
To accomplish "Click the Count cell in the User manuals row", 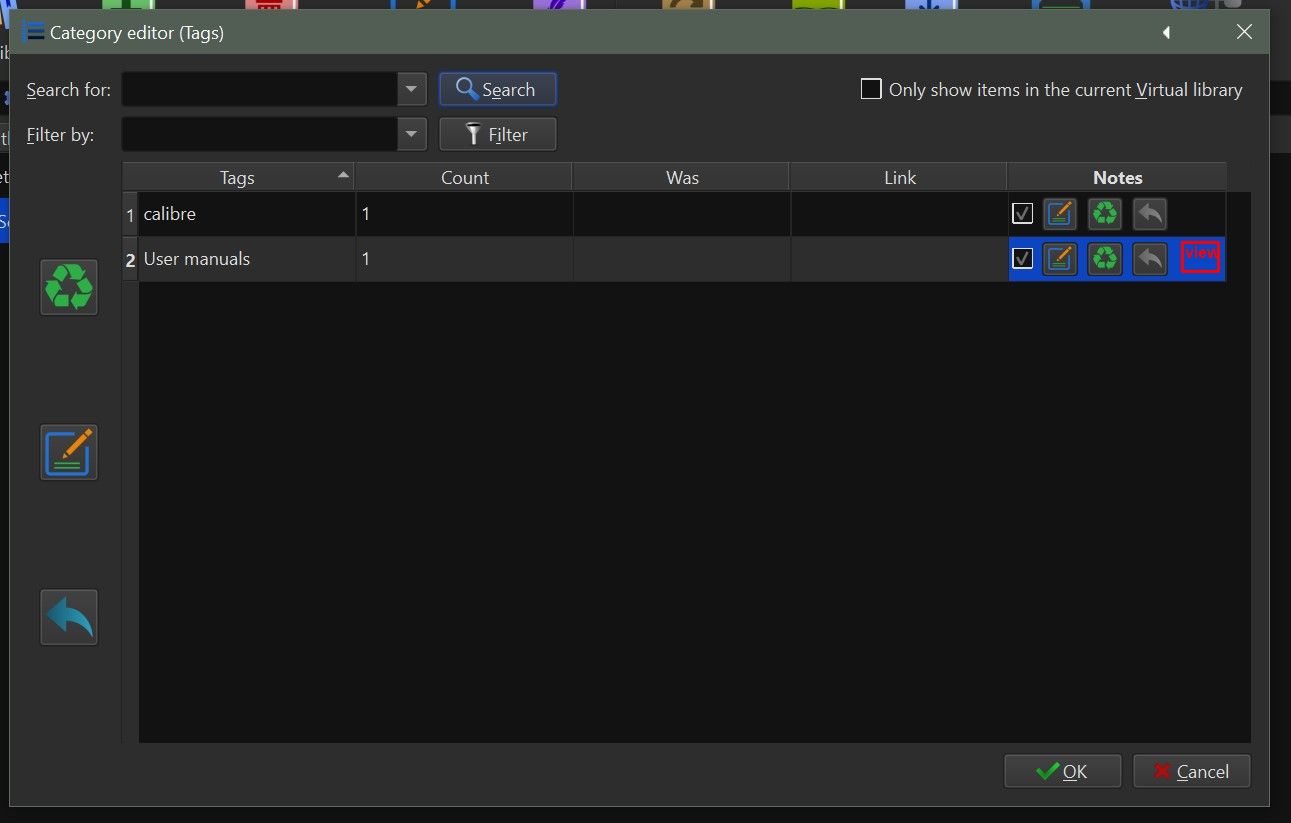I will (464, 259).
